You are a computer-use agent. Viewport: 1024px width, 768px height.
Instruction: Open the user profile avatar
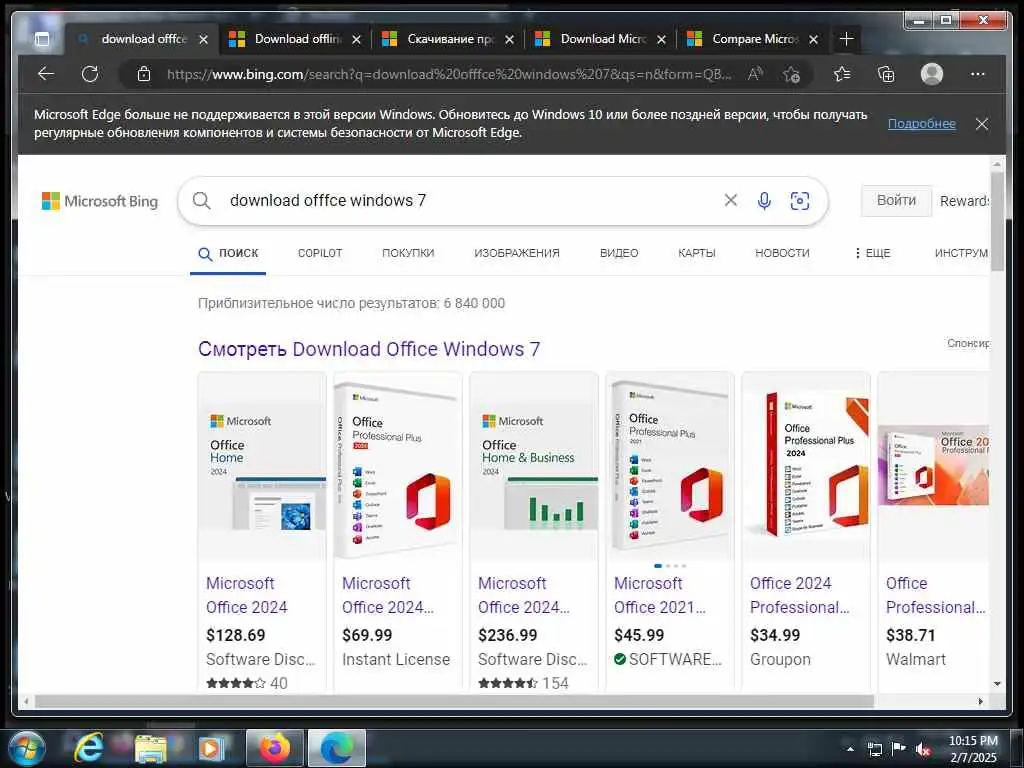coord(932,74)
